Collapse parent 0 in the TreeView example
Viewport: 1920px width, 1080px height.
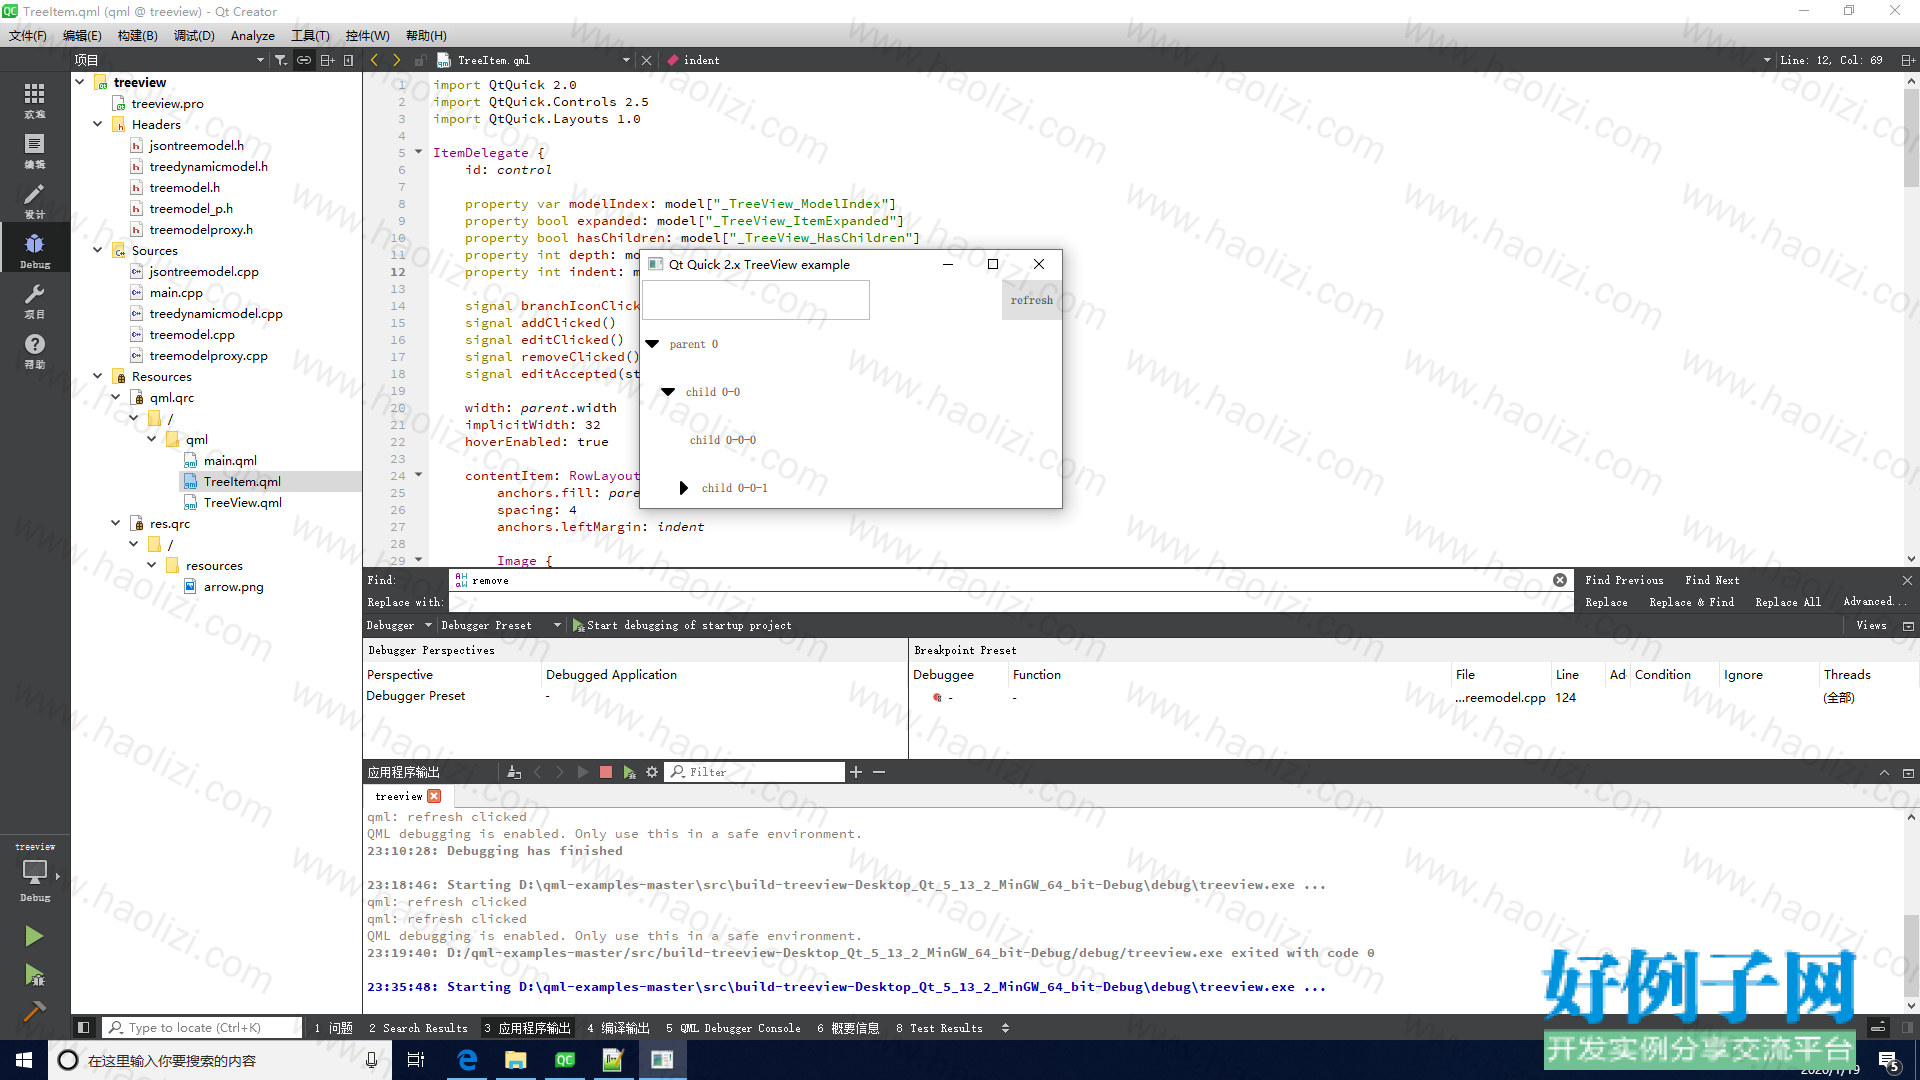click(x=652, y=344)
